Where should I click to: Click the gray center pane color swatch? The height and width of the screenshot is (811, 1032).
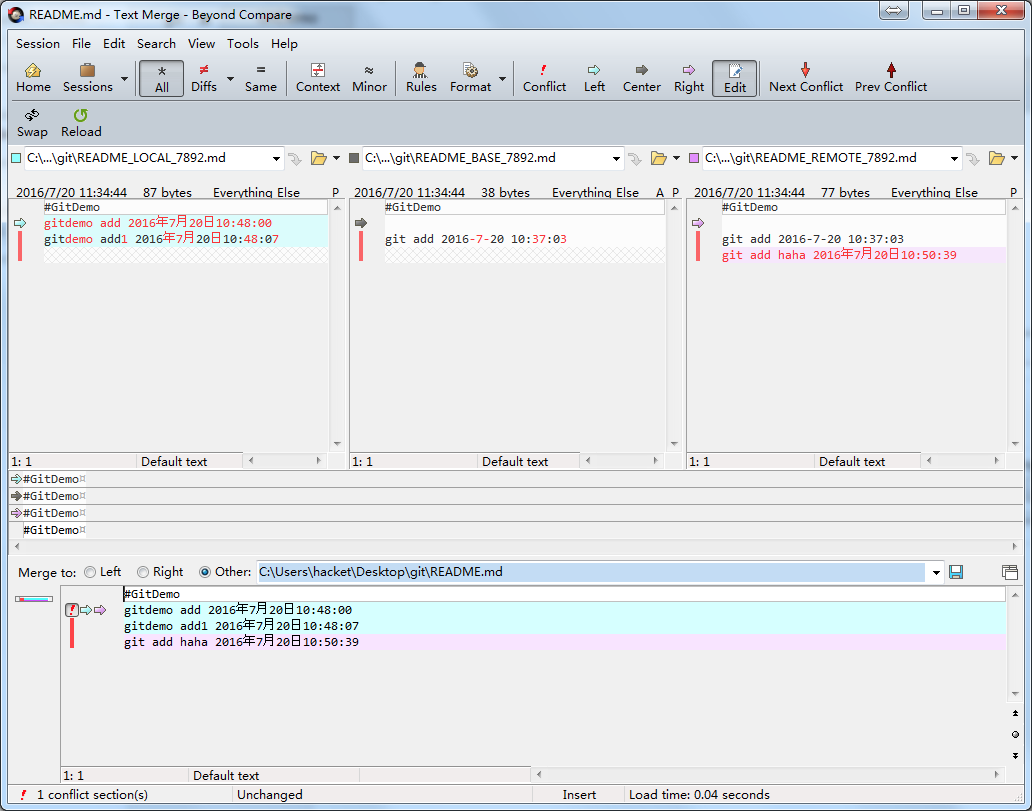[354, 158]
